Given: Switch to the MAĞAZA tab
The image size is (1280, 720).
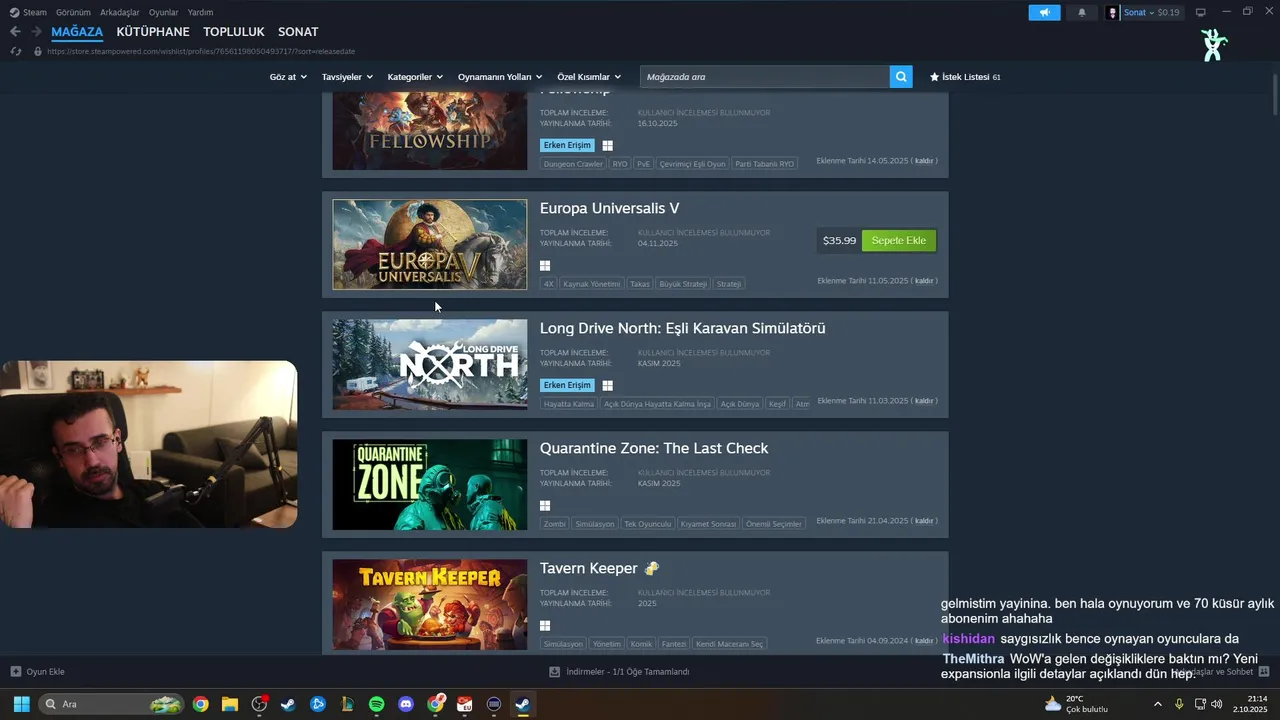Looking at the screenshot, I should [77, 32].
